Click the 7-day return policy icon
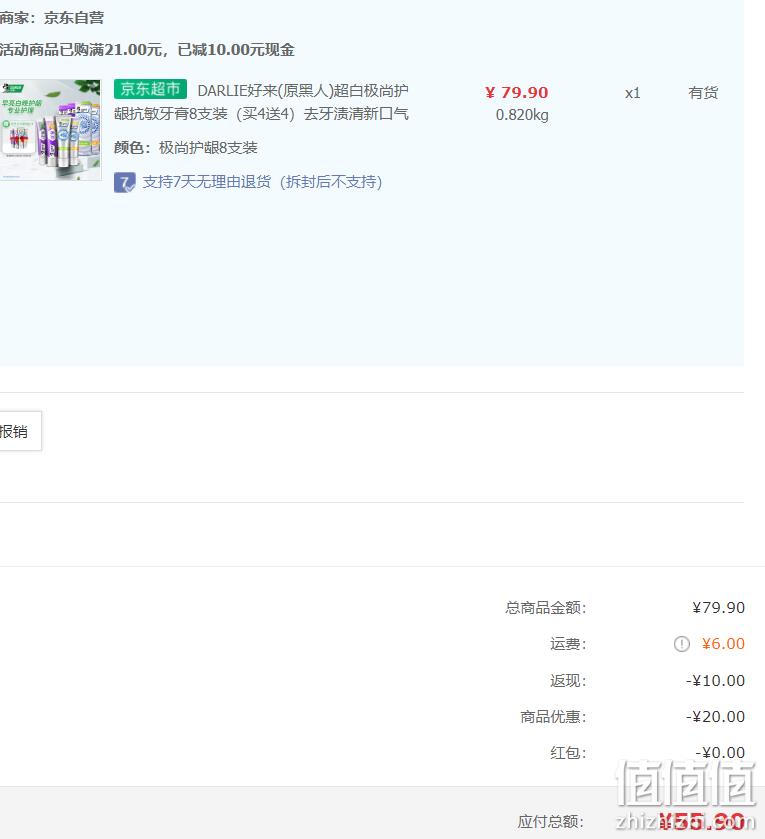This screenshot has width=765, height=839. click(124, 182)
